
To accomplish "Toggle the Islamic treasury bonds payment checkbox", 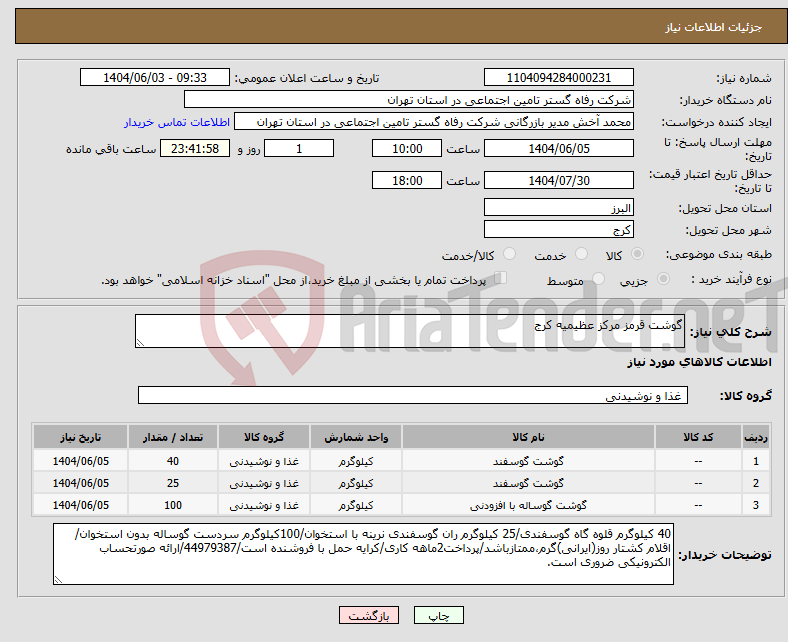I will [x=501, y=278].
